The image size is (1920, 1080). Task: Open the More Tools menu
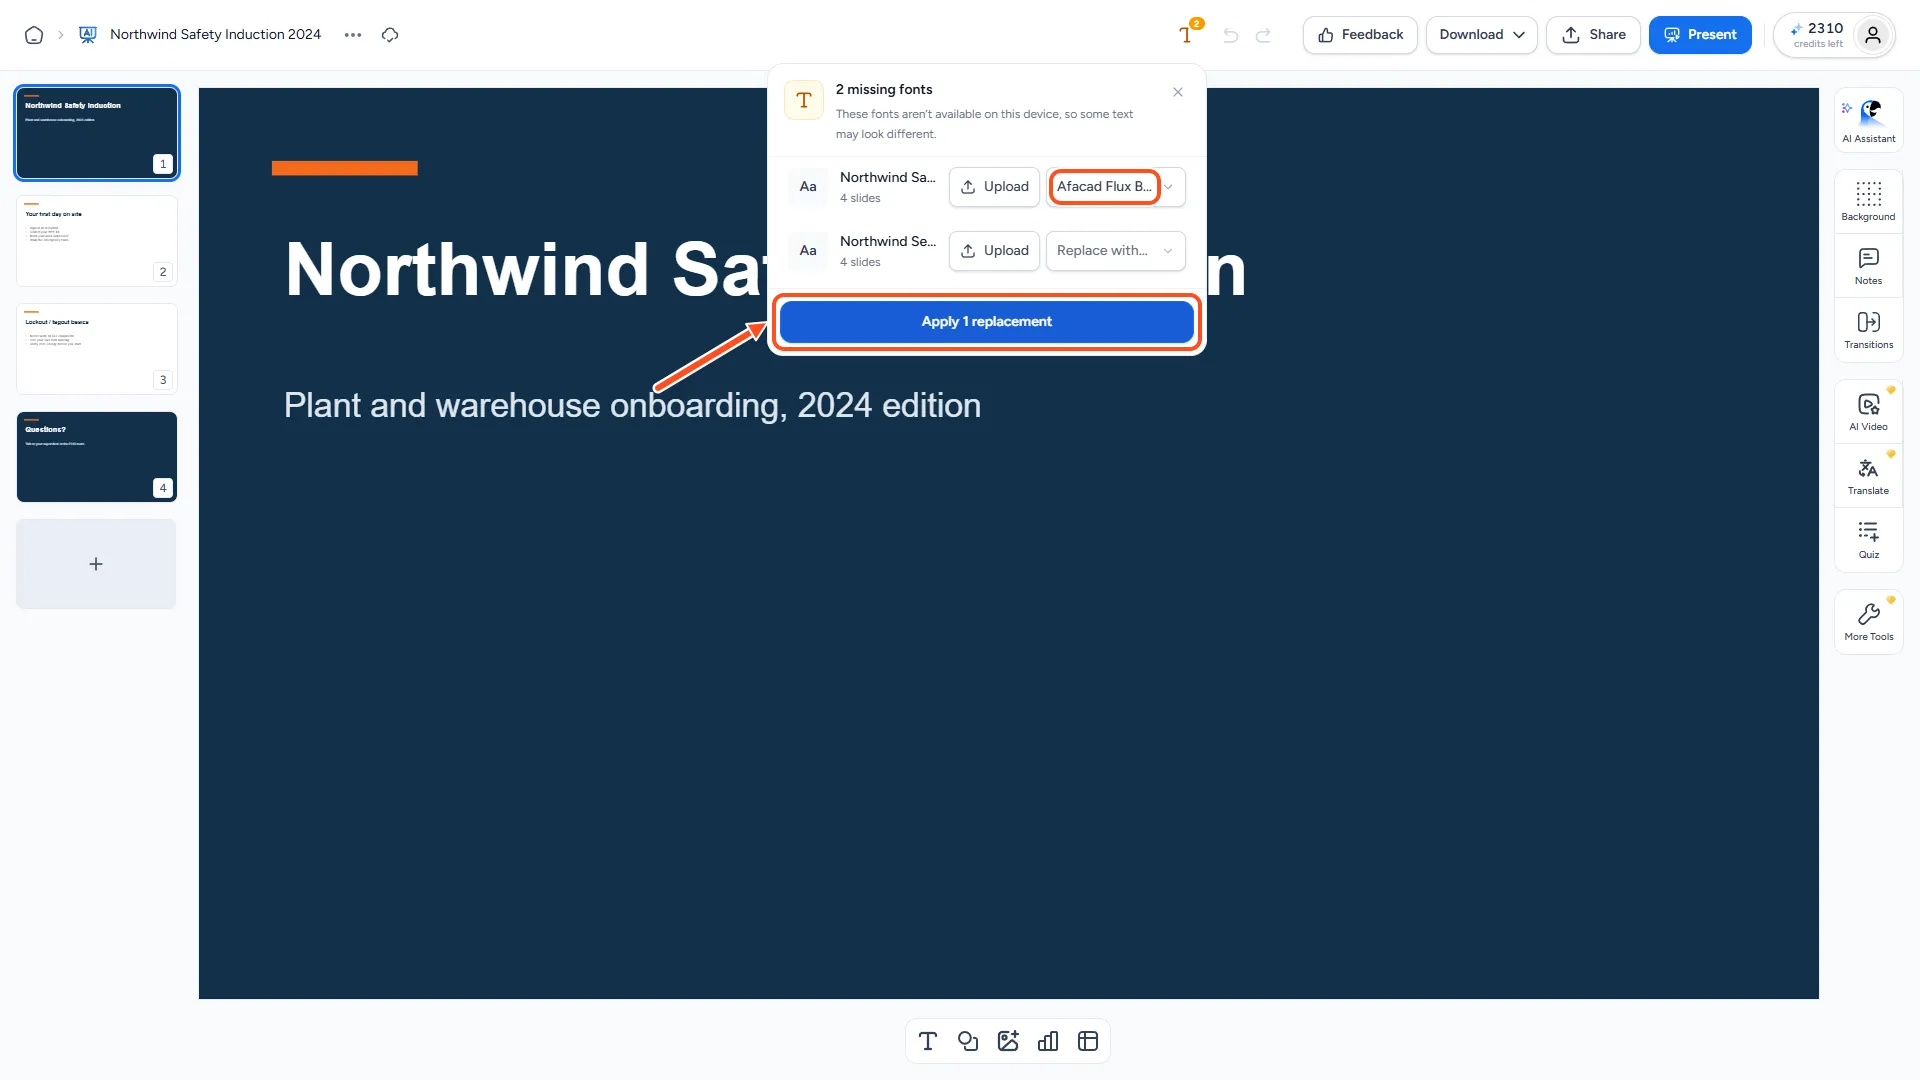coord(1868,622)
